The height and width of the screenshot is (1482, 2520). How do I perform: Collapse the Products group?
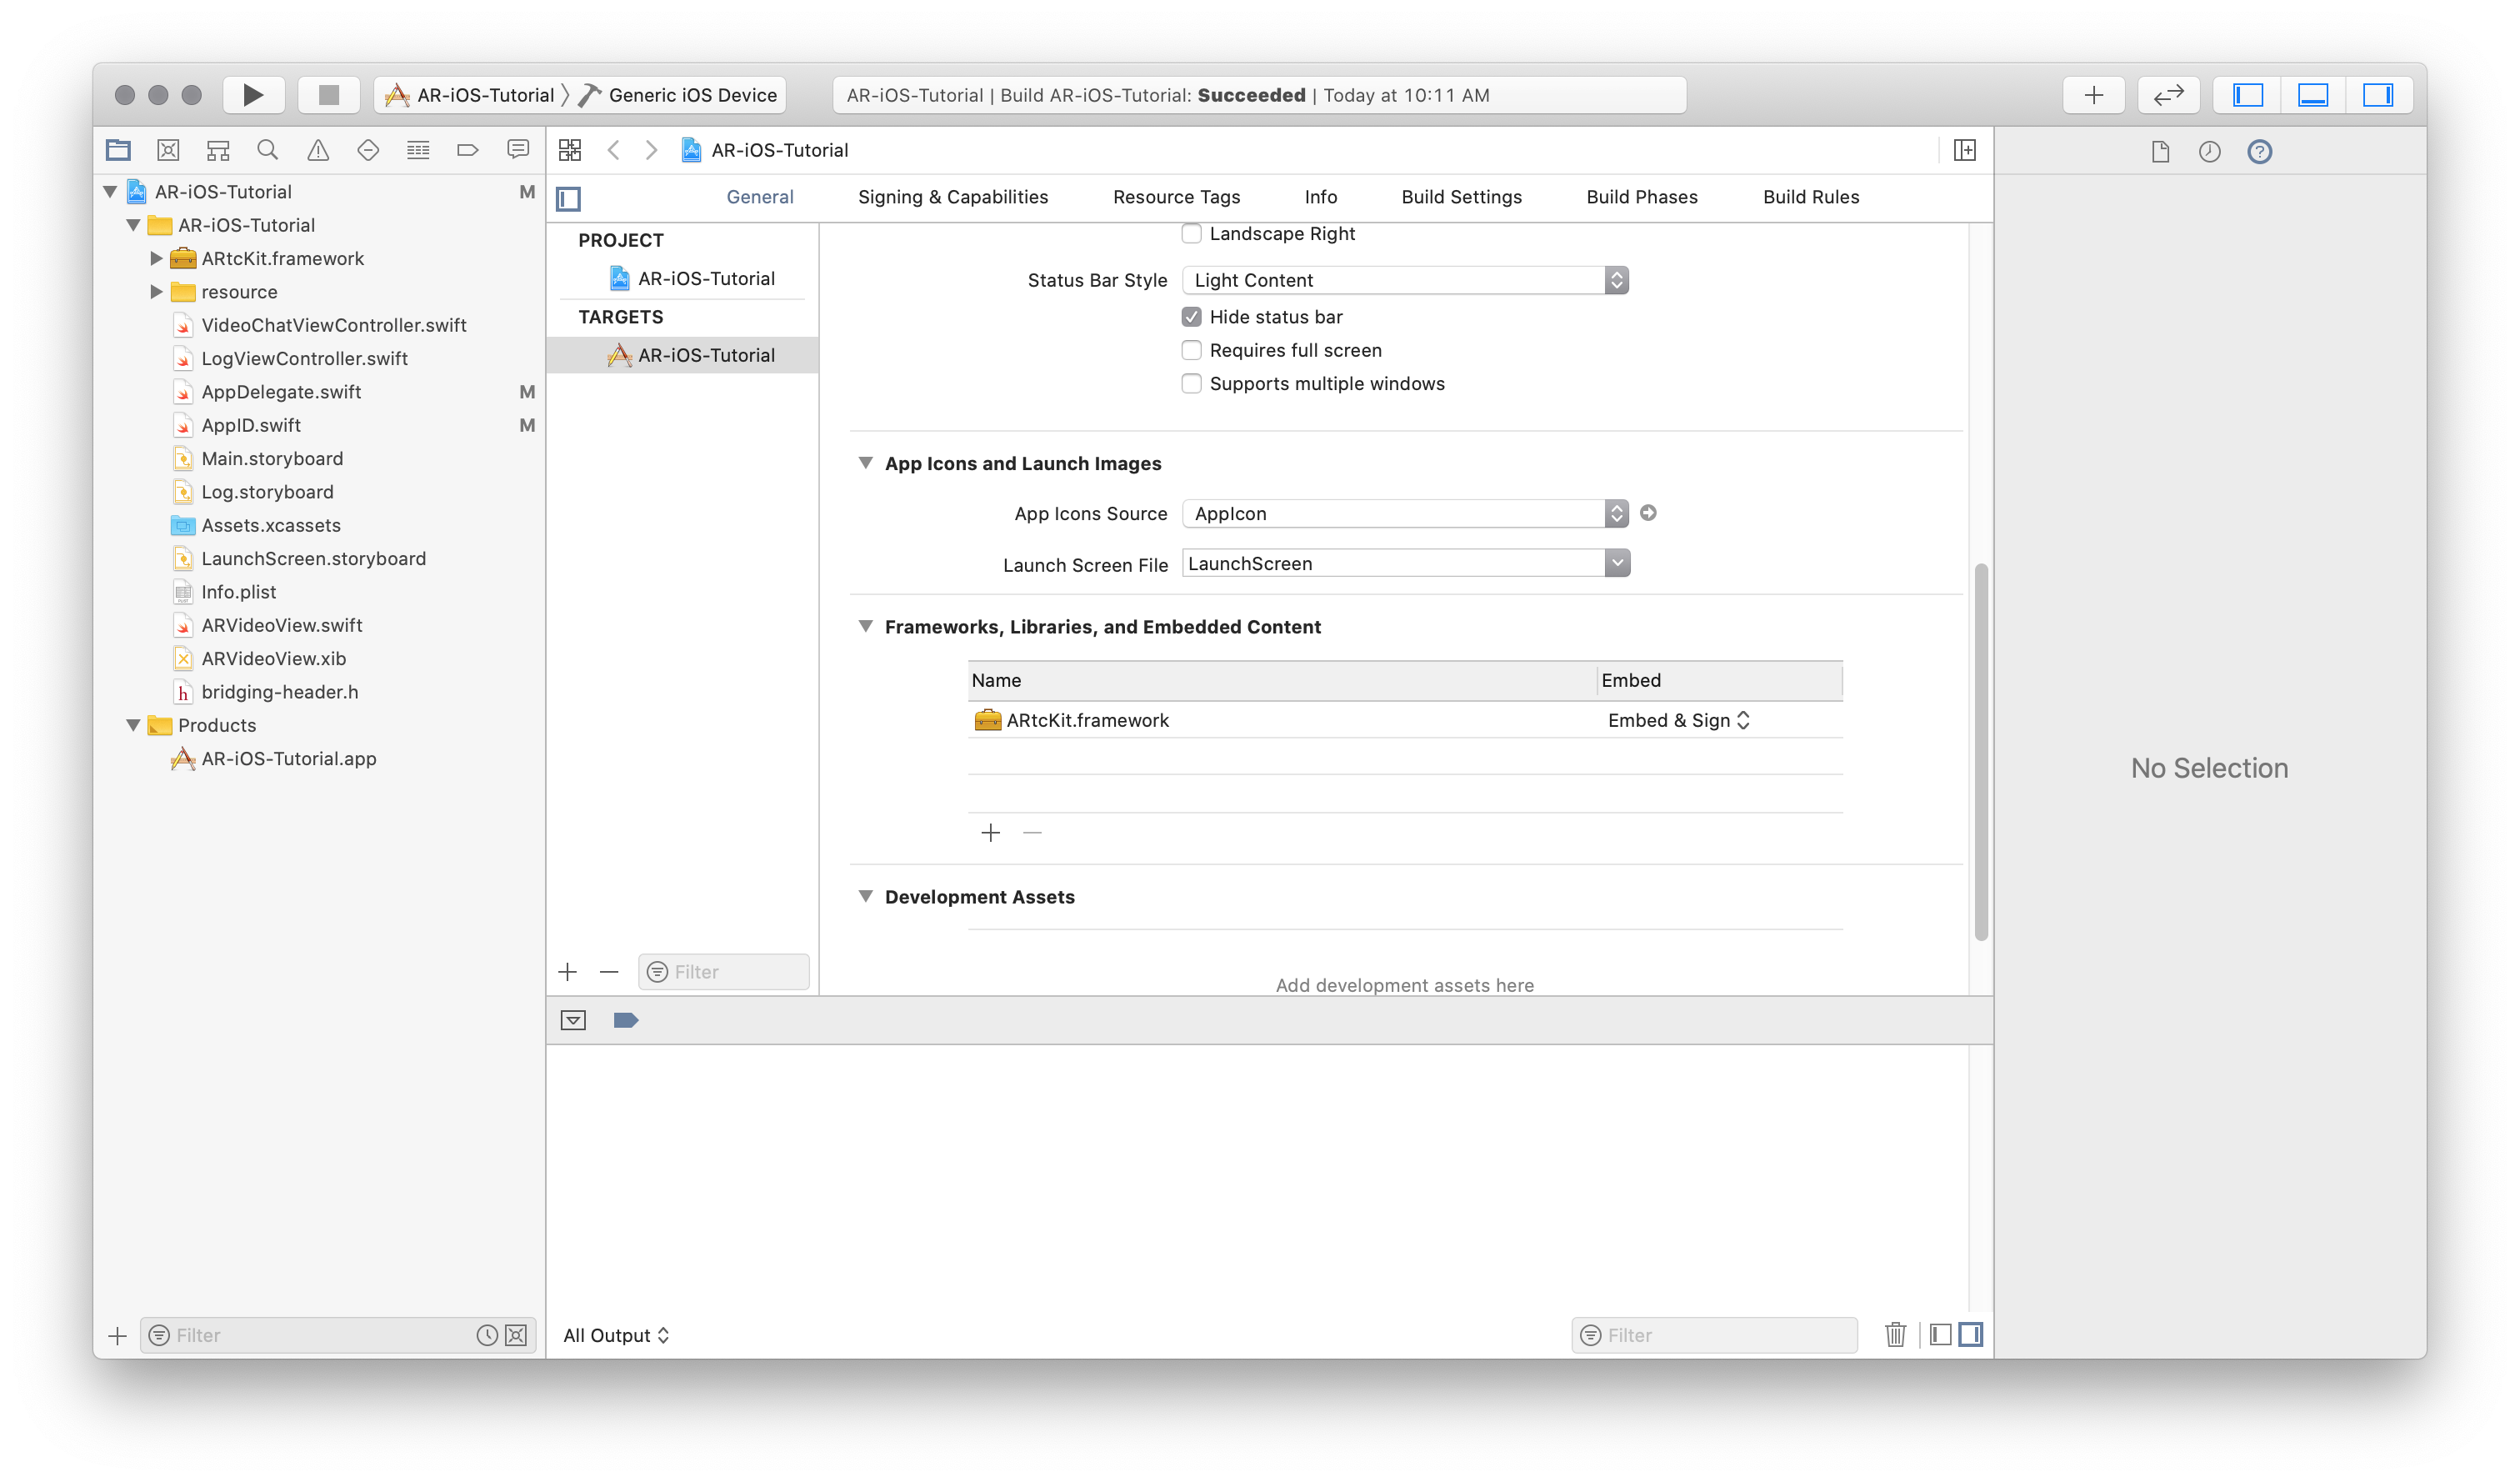[133, 725]
